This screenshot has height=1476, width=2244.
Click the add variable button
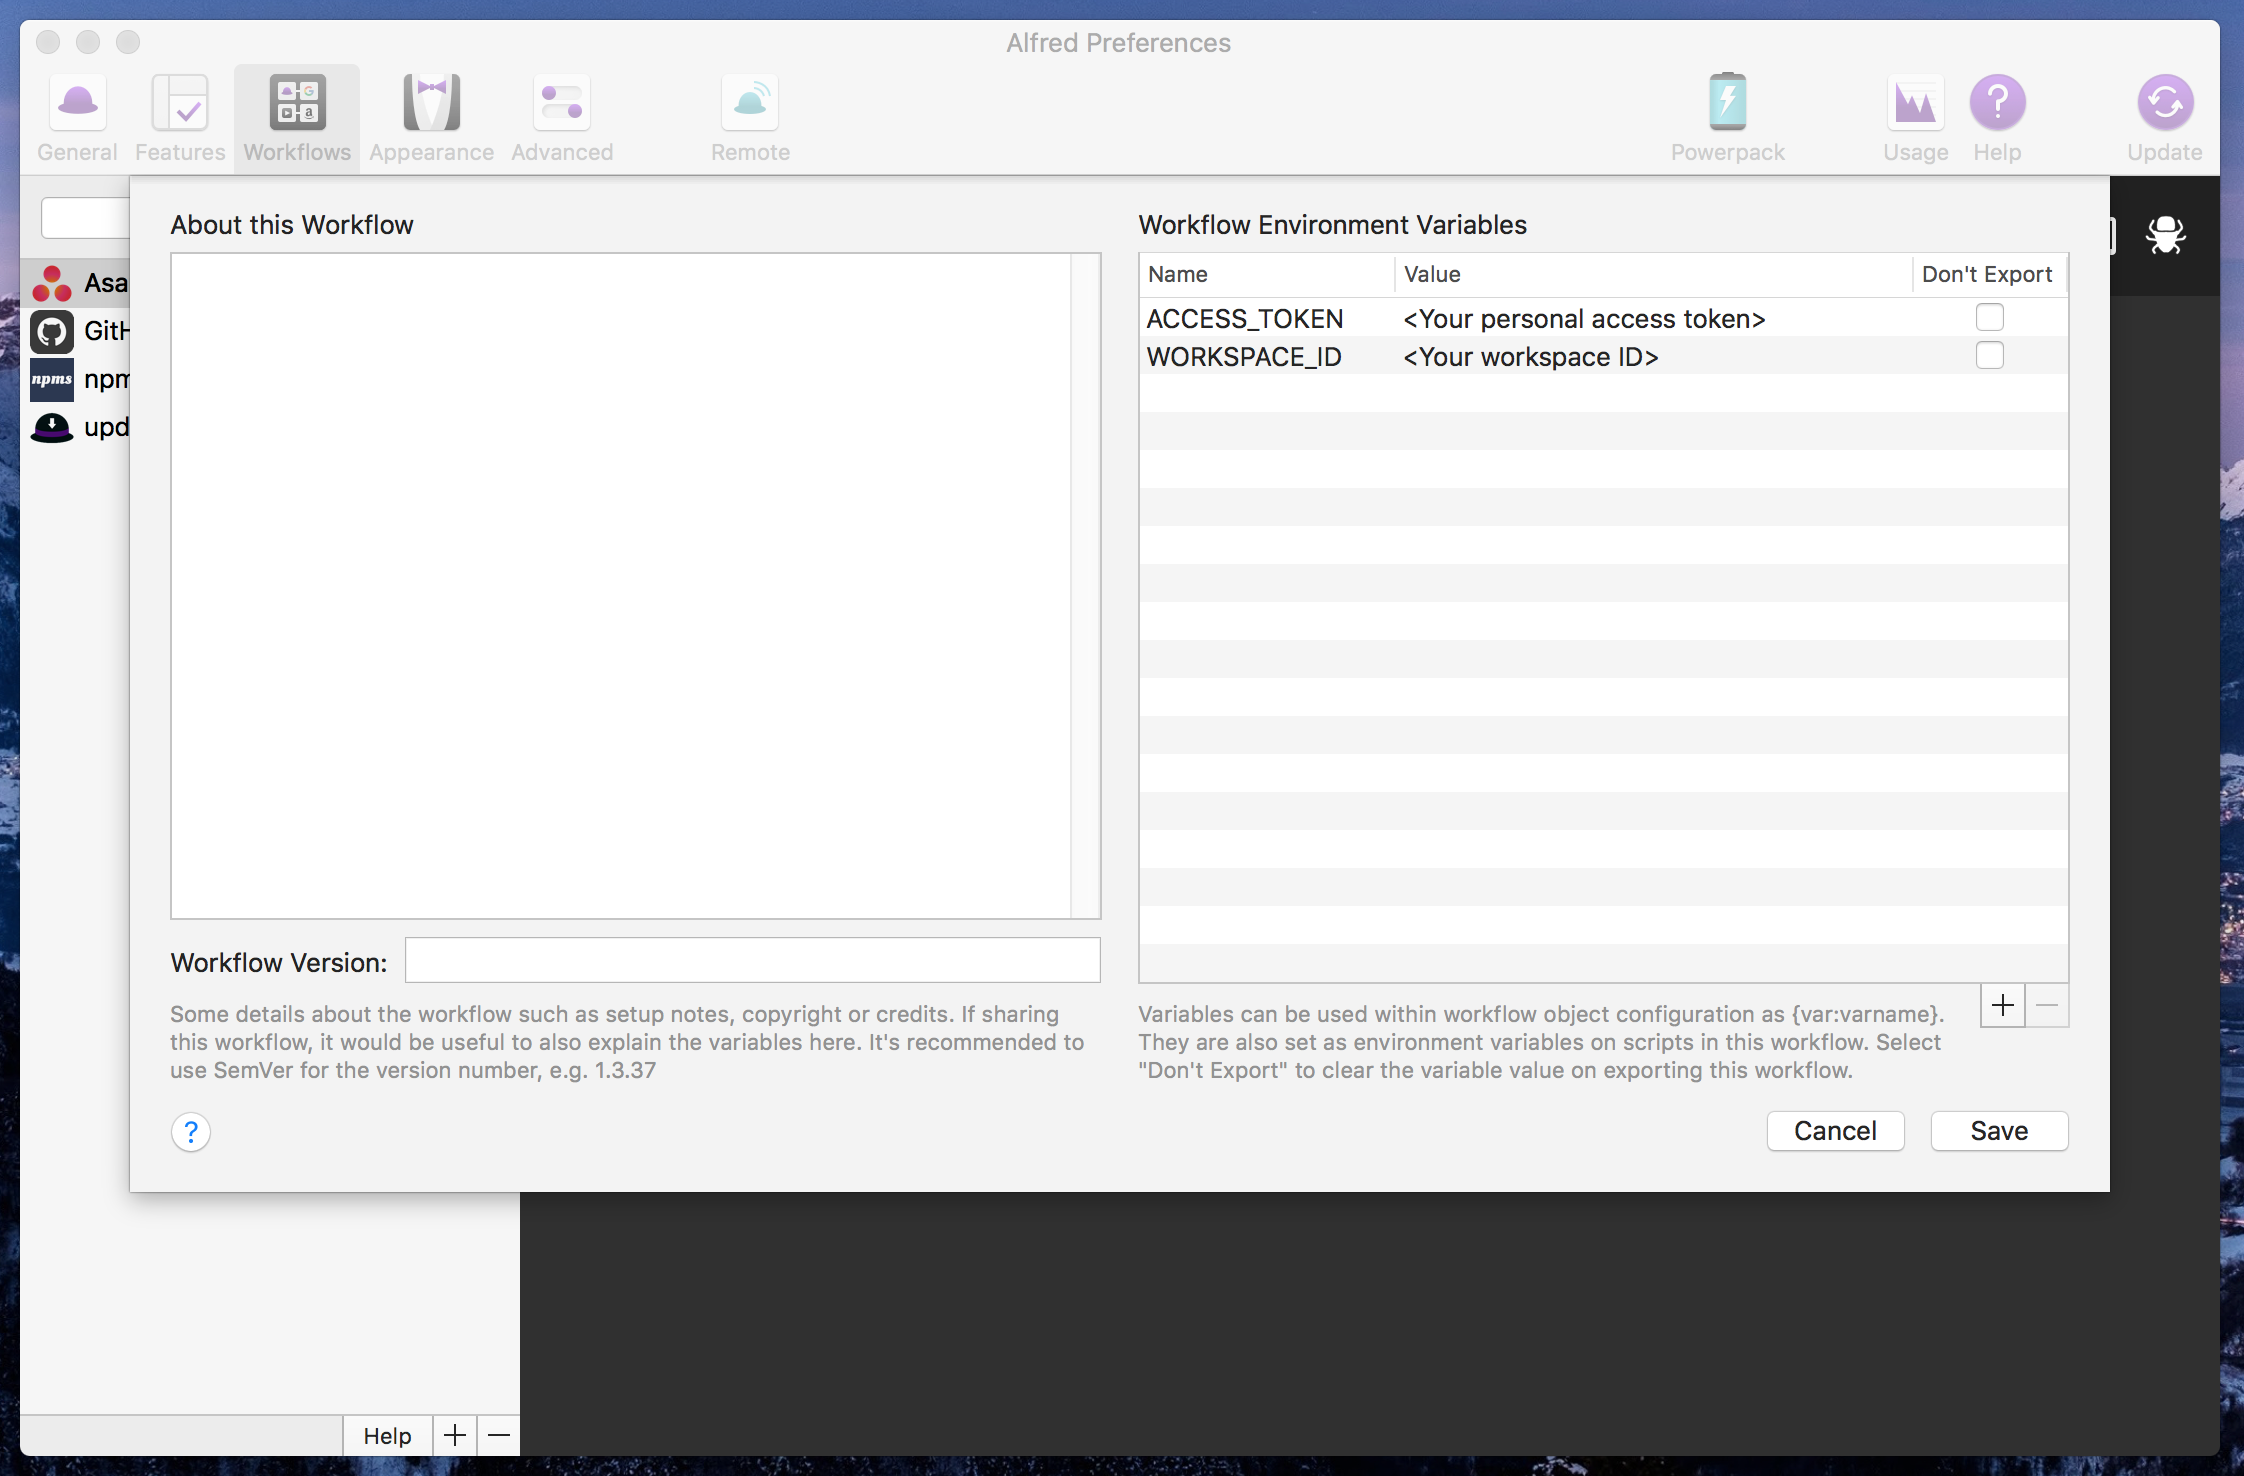coord(2002,1002)
